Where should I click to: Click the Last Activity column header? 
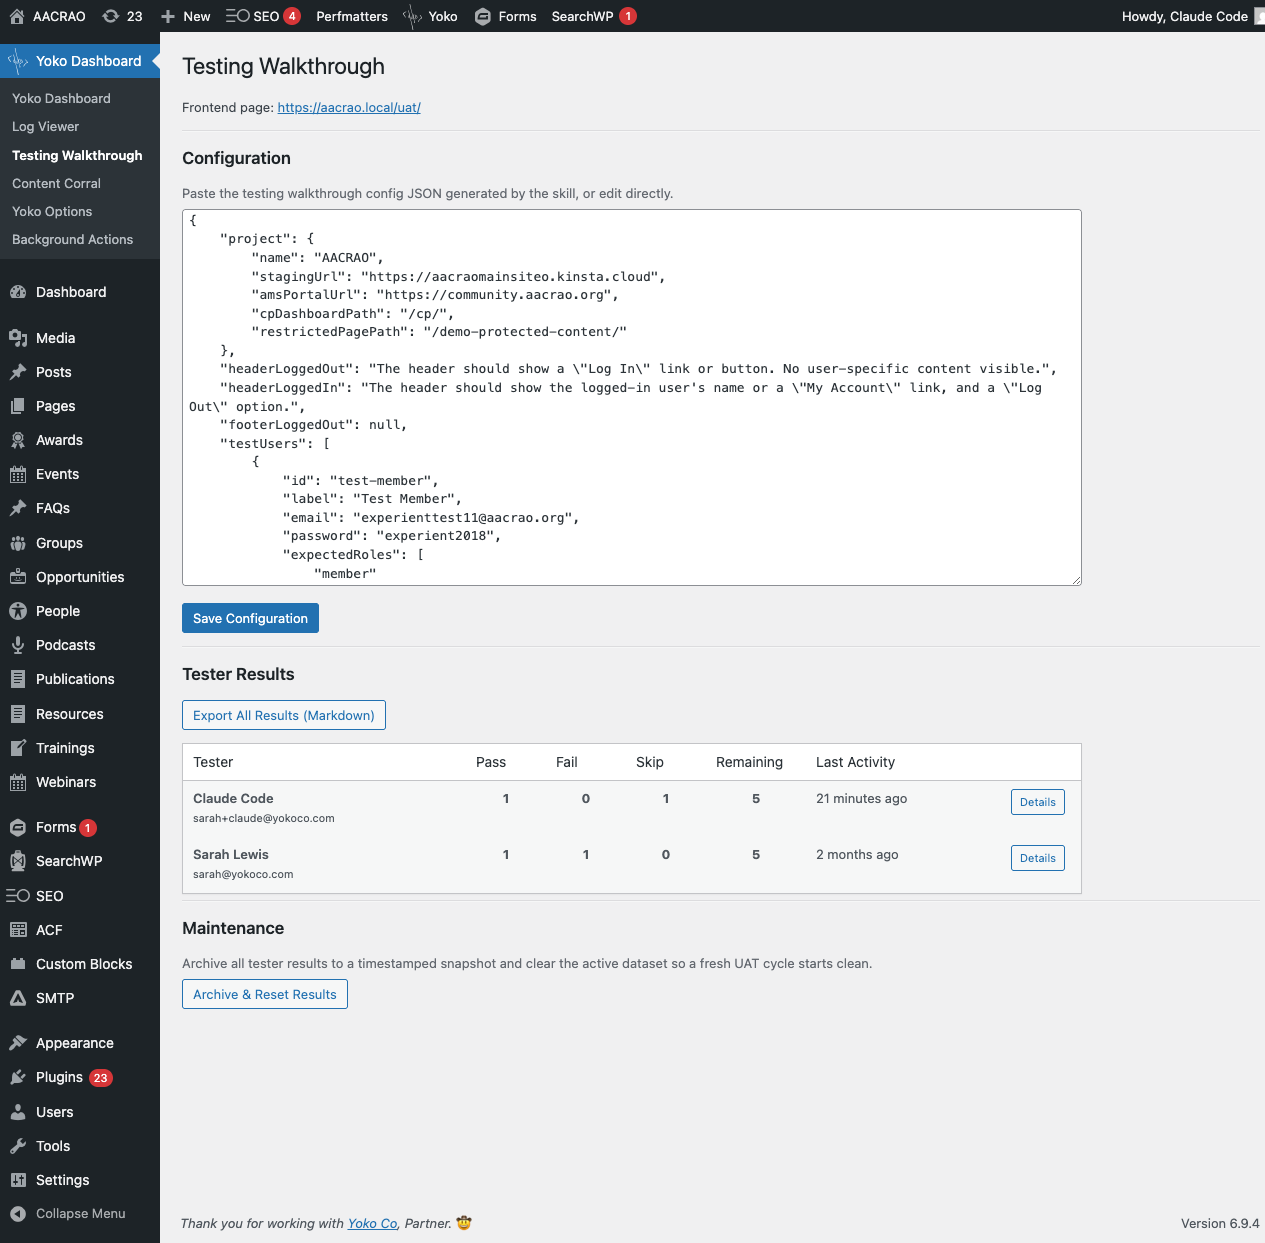855,762
